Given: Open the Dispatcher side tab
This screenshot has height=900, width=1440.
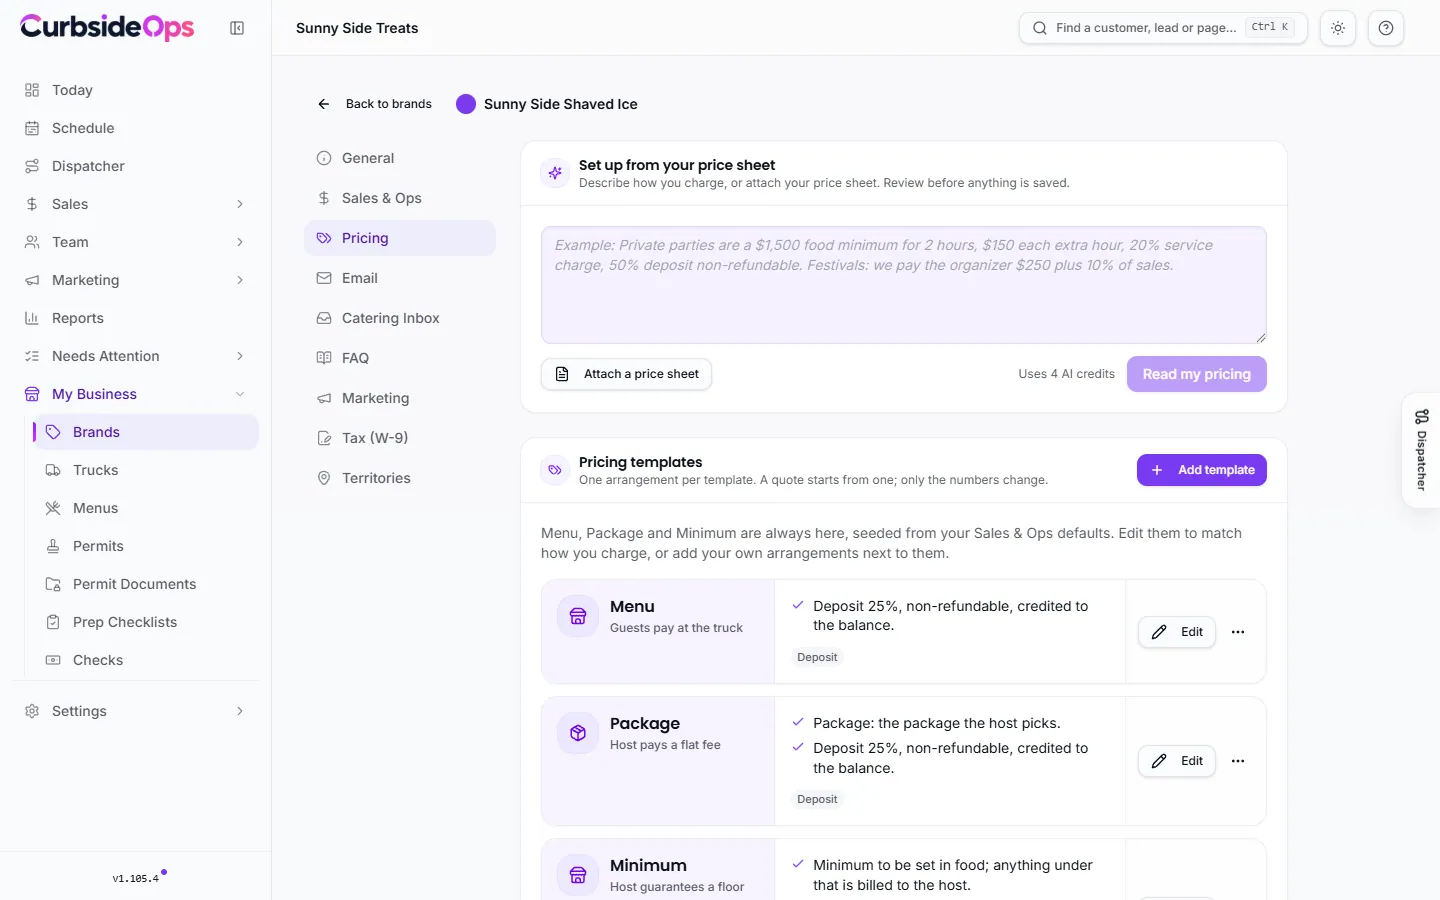Looking at the screenshot, I should click(1421, 450).
